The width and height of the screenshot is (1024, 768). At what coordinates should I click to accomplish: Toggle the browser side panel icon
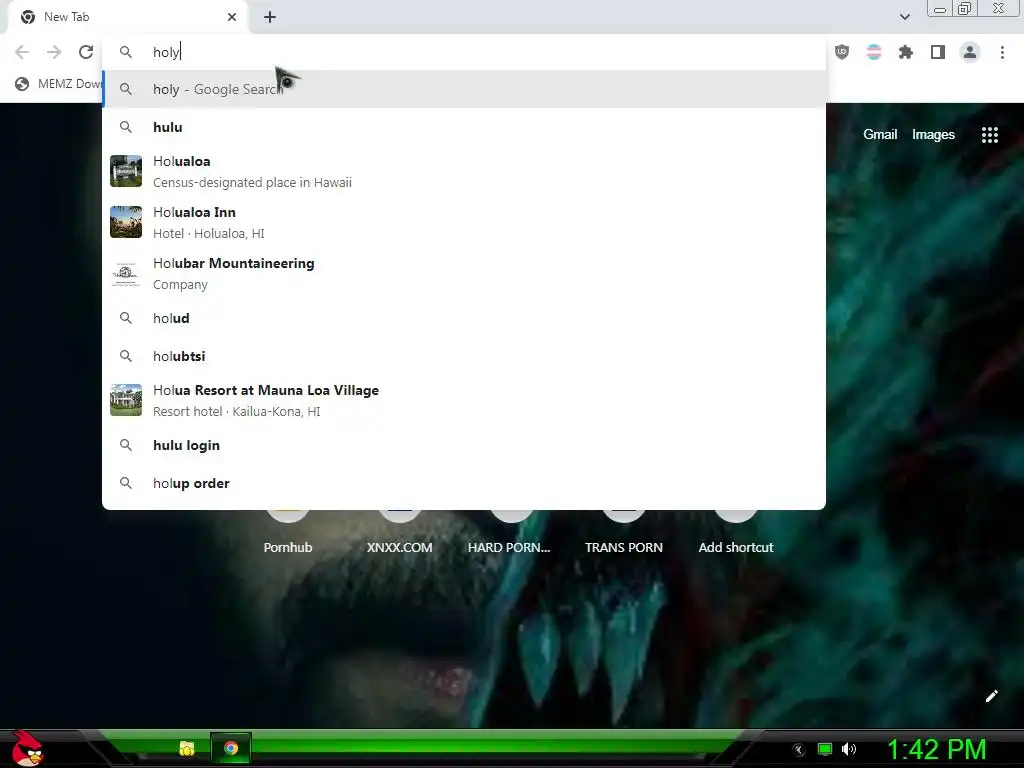(938, 52)
